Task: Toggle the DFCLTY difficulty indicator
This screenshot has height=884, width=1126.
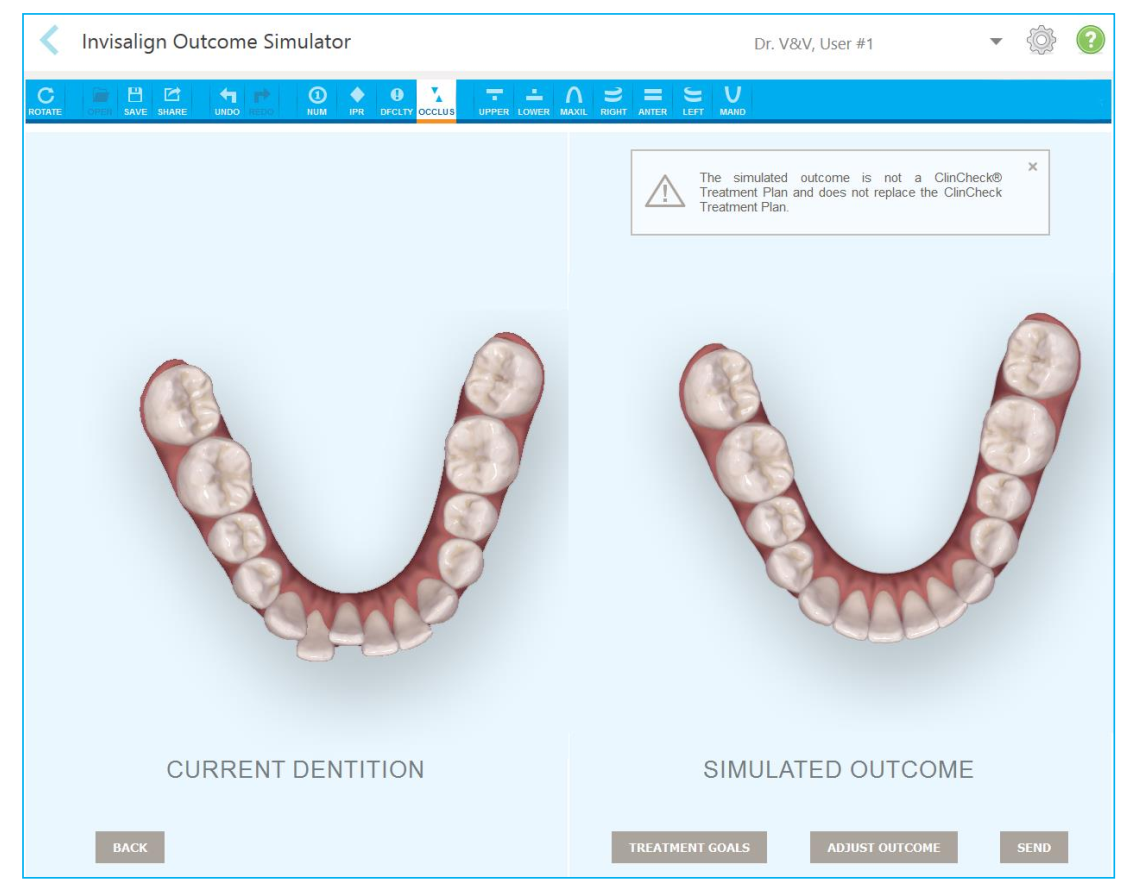Action: [x=396, y=100]
